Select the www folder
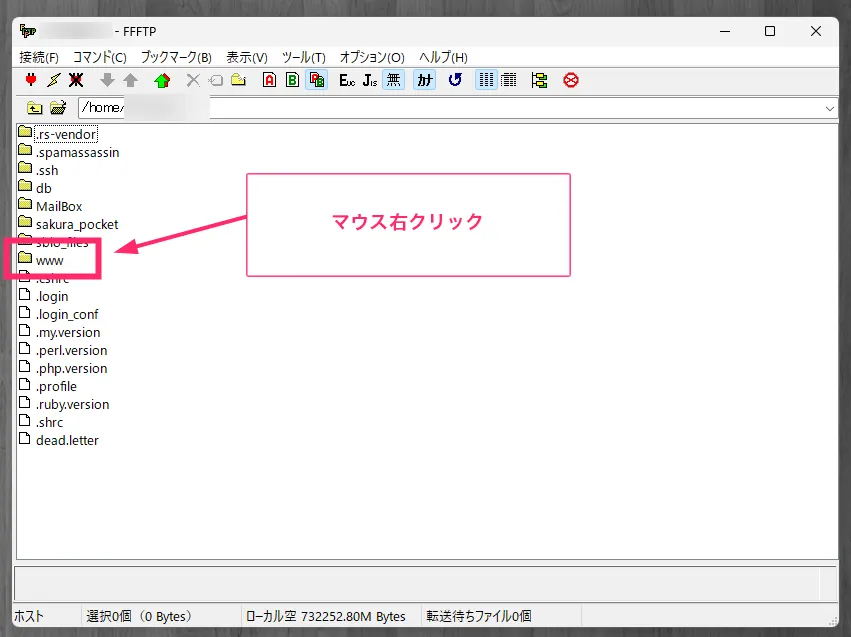The width and height of the screenshot is (851, 637). click(x=49, y=260)
